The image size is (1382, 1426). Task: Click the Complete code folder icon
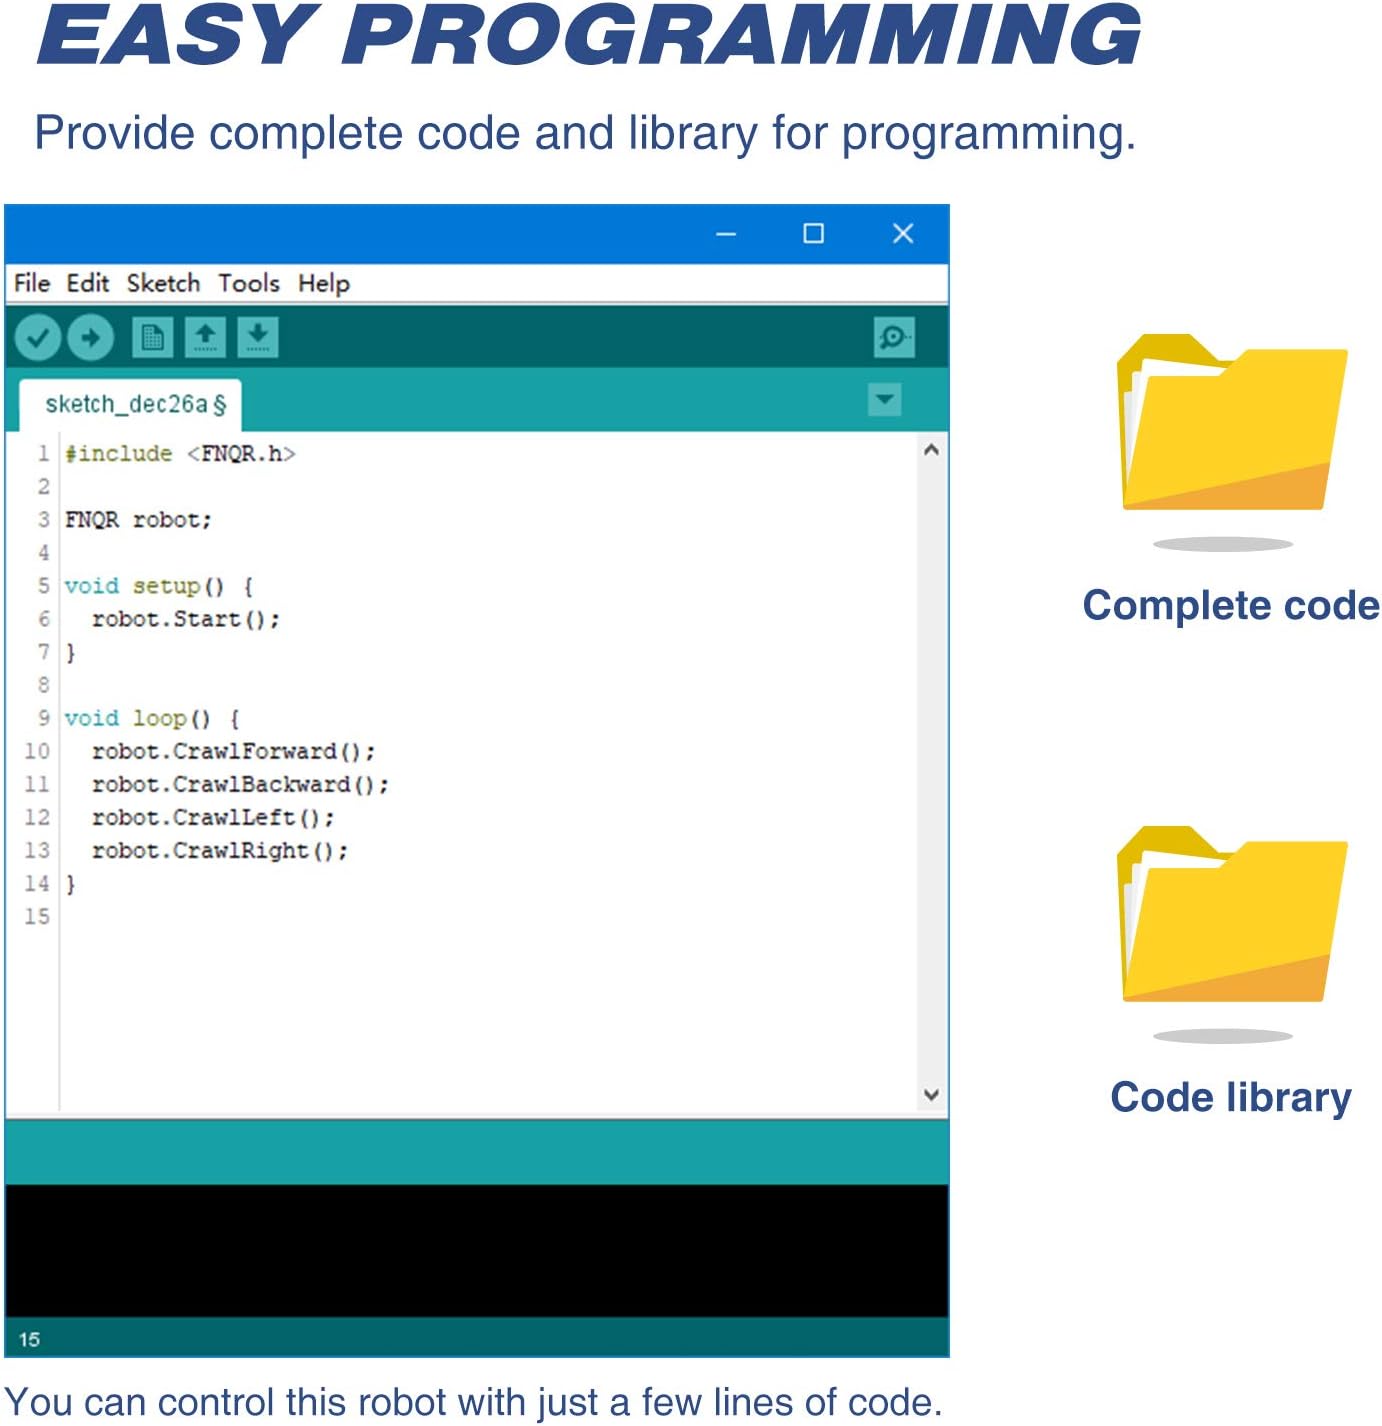pyautogui.click(x=1232, y=424)
